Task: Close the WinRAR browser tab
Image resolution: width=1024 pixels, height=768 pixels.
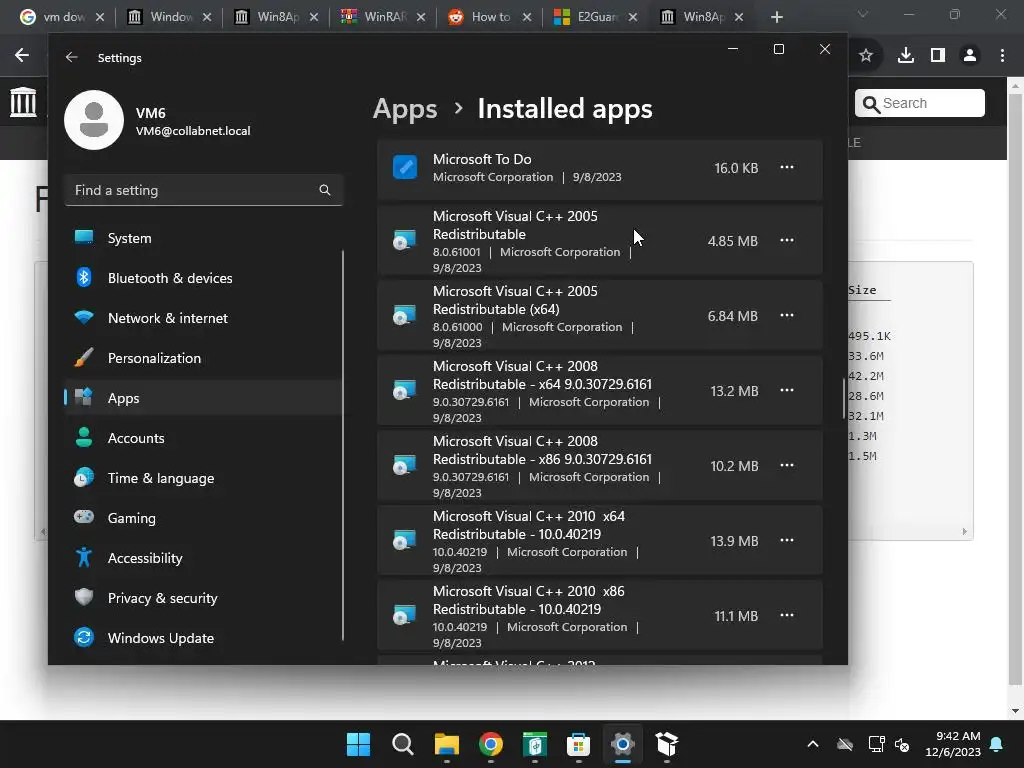Action: (421, 17)
